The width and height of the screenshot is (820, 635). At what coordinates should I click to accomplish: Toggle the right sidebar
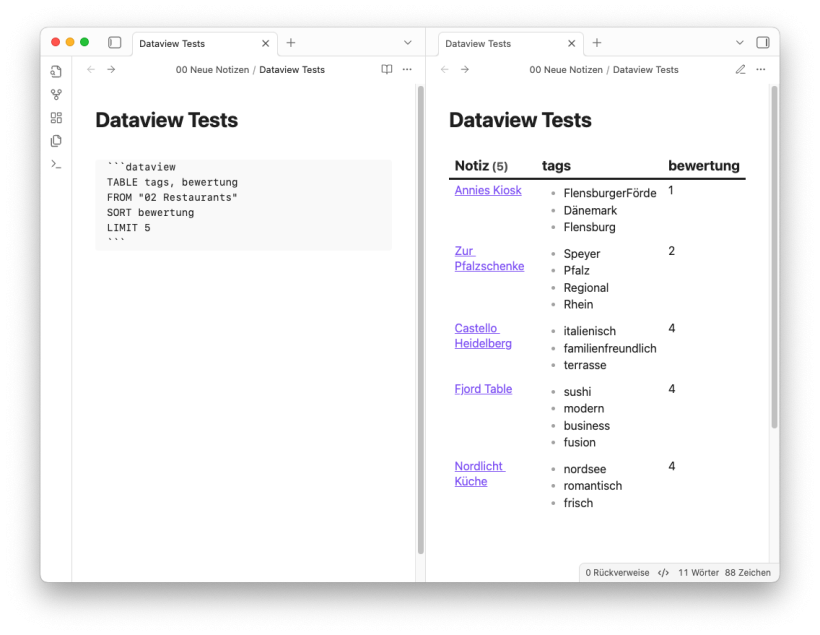click(763, 43)
